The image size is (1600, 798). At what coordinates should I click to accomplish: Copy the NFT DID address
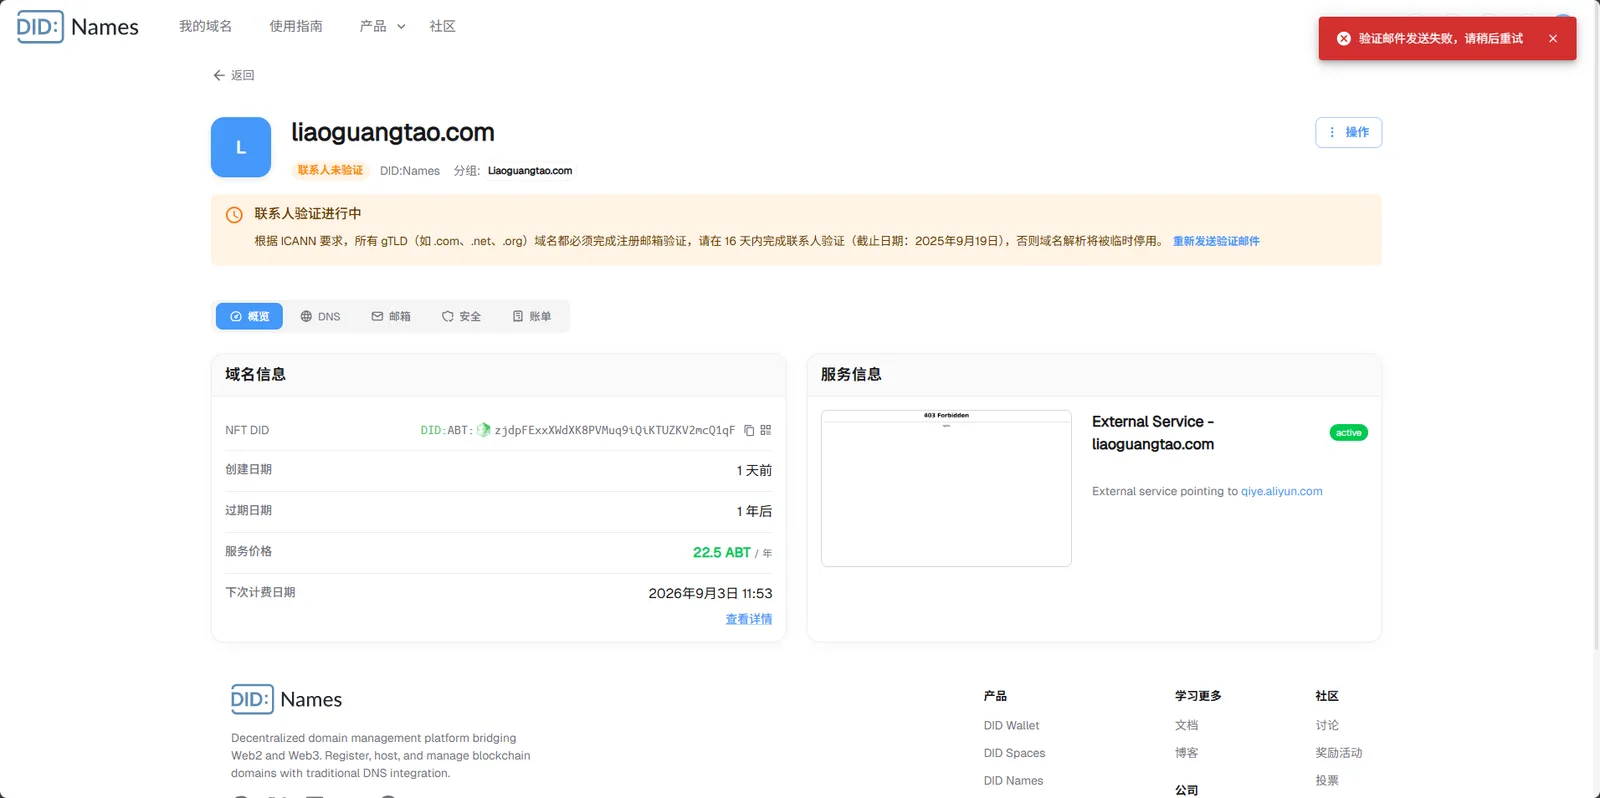pyautogui.click(x=749, y=430)
